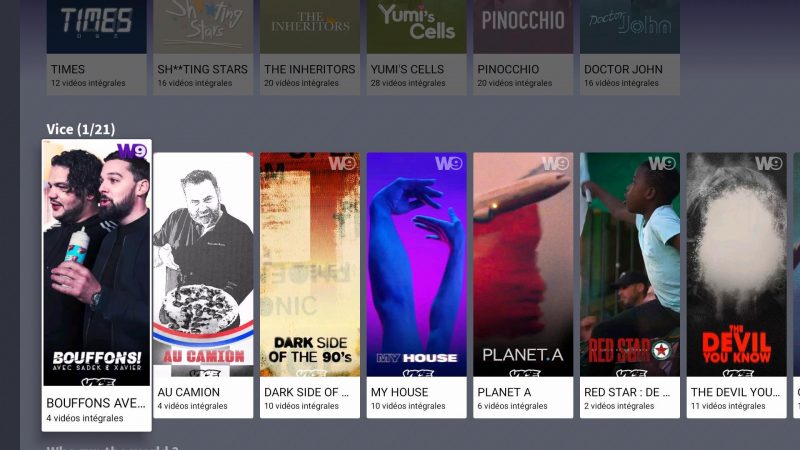
Task: Click the W9 logo on Bouffons card
Action: [x=132, y=151]
